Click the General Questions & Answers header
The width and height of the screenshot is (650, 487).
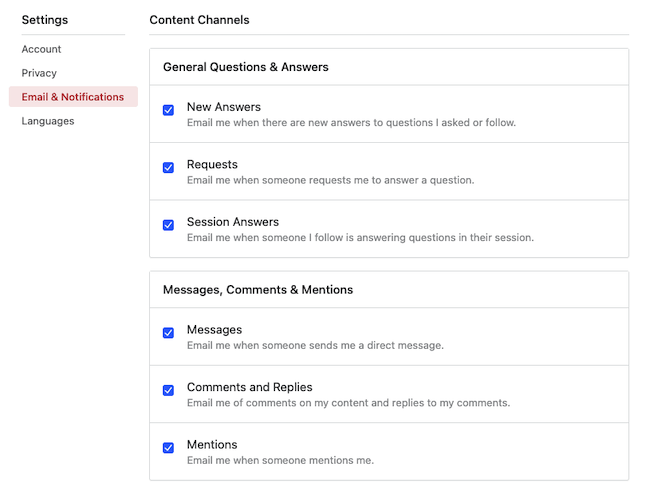246,67
